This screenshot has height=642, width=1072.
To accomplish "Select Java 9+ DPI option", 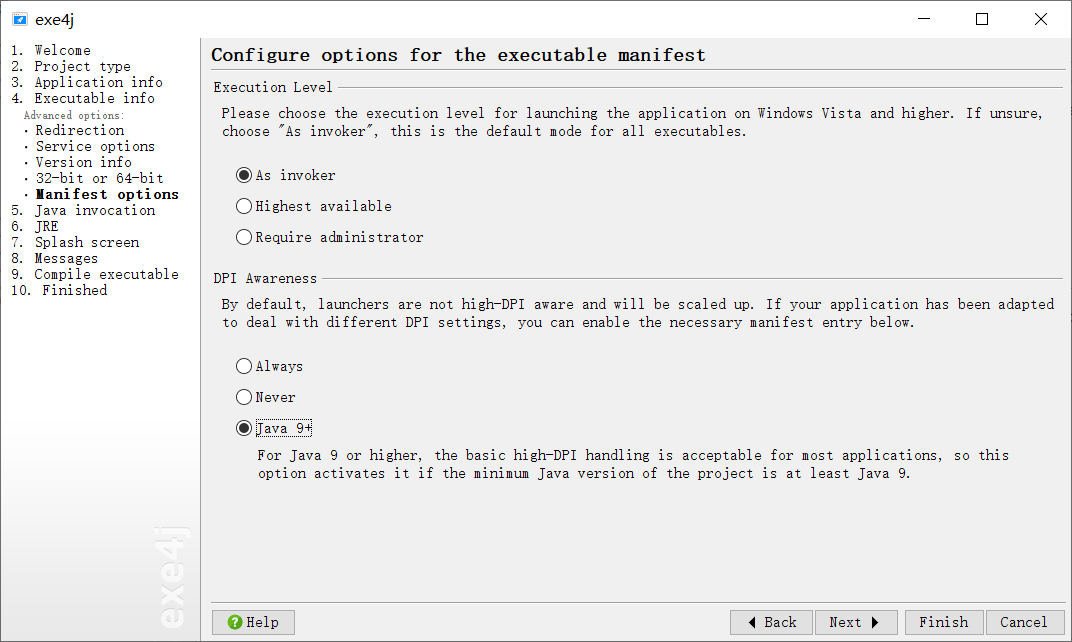I will point(244,428).
